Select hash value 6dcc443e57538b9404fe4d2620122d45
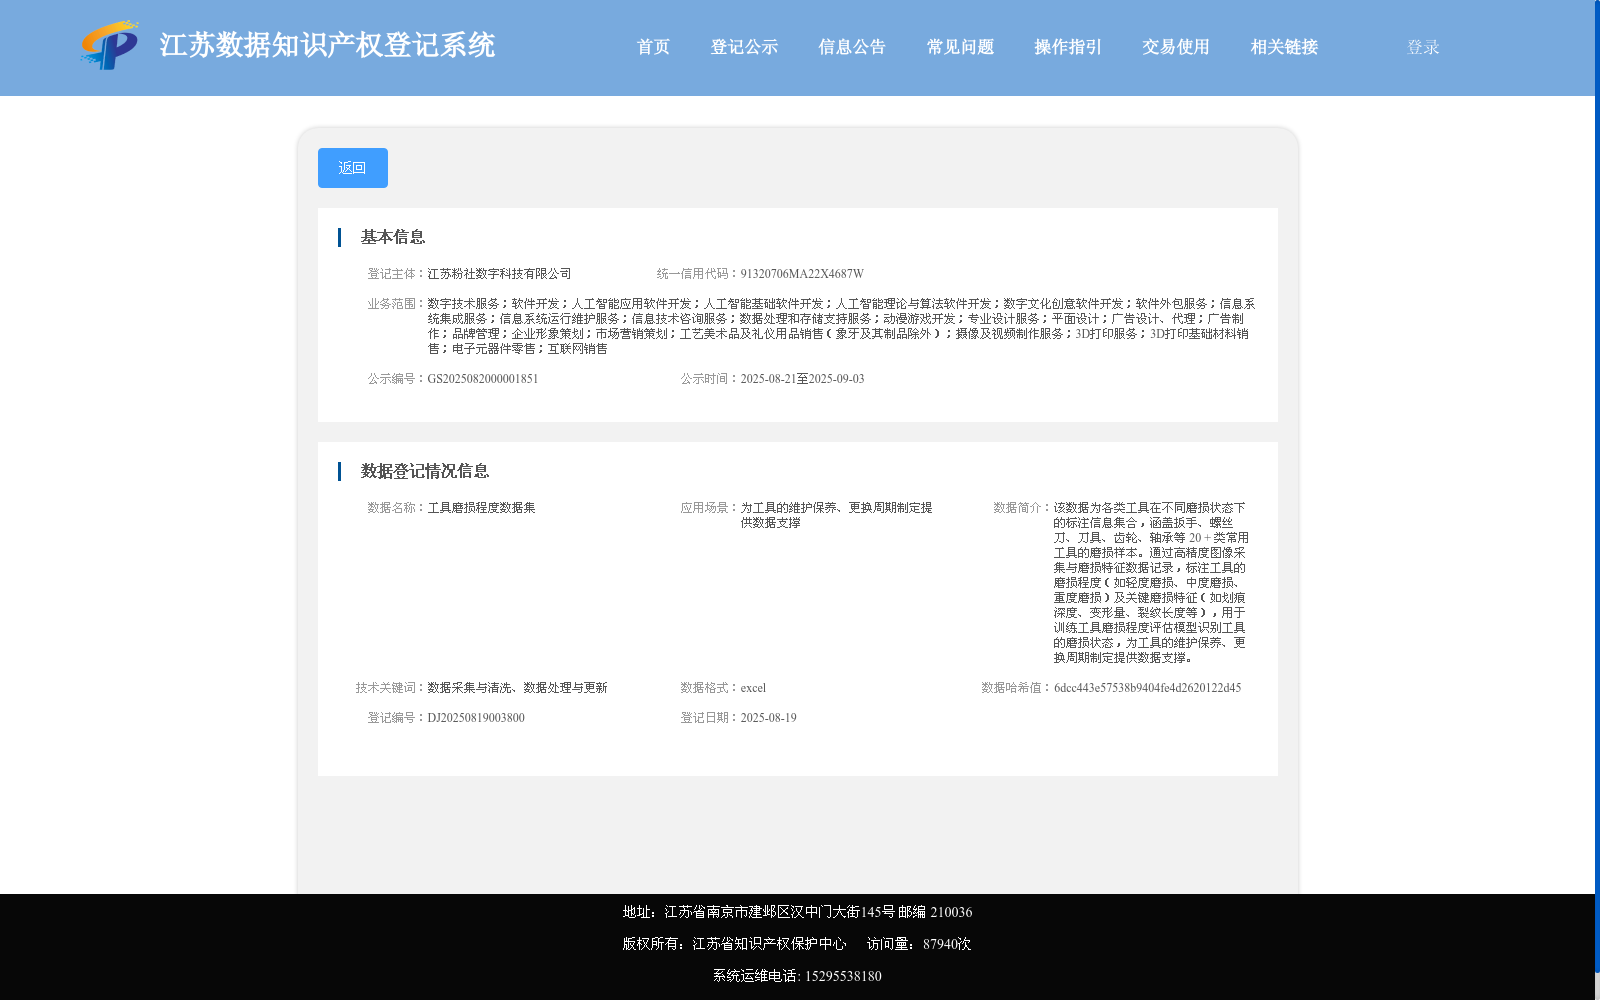 click(1147, 688)
